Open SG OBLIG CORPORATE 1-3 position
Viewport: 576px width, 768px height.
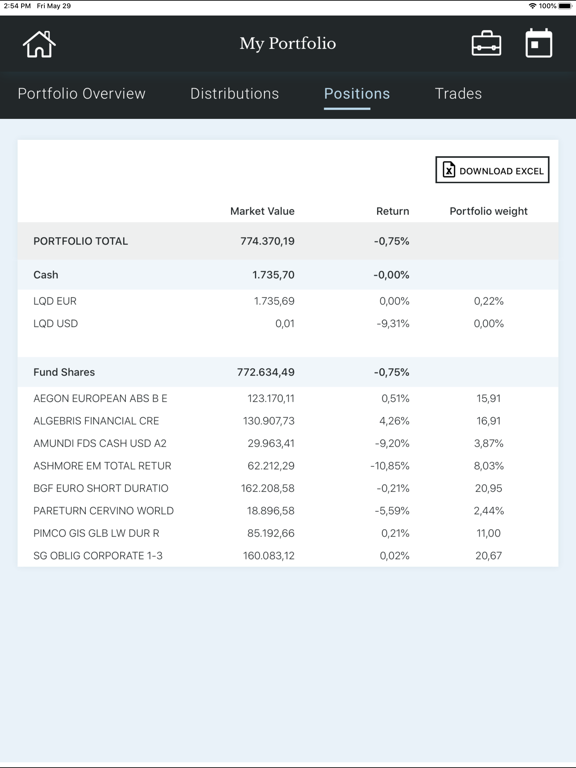point(98,556)
